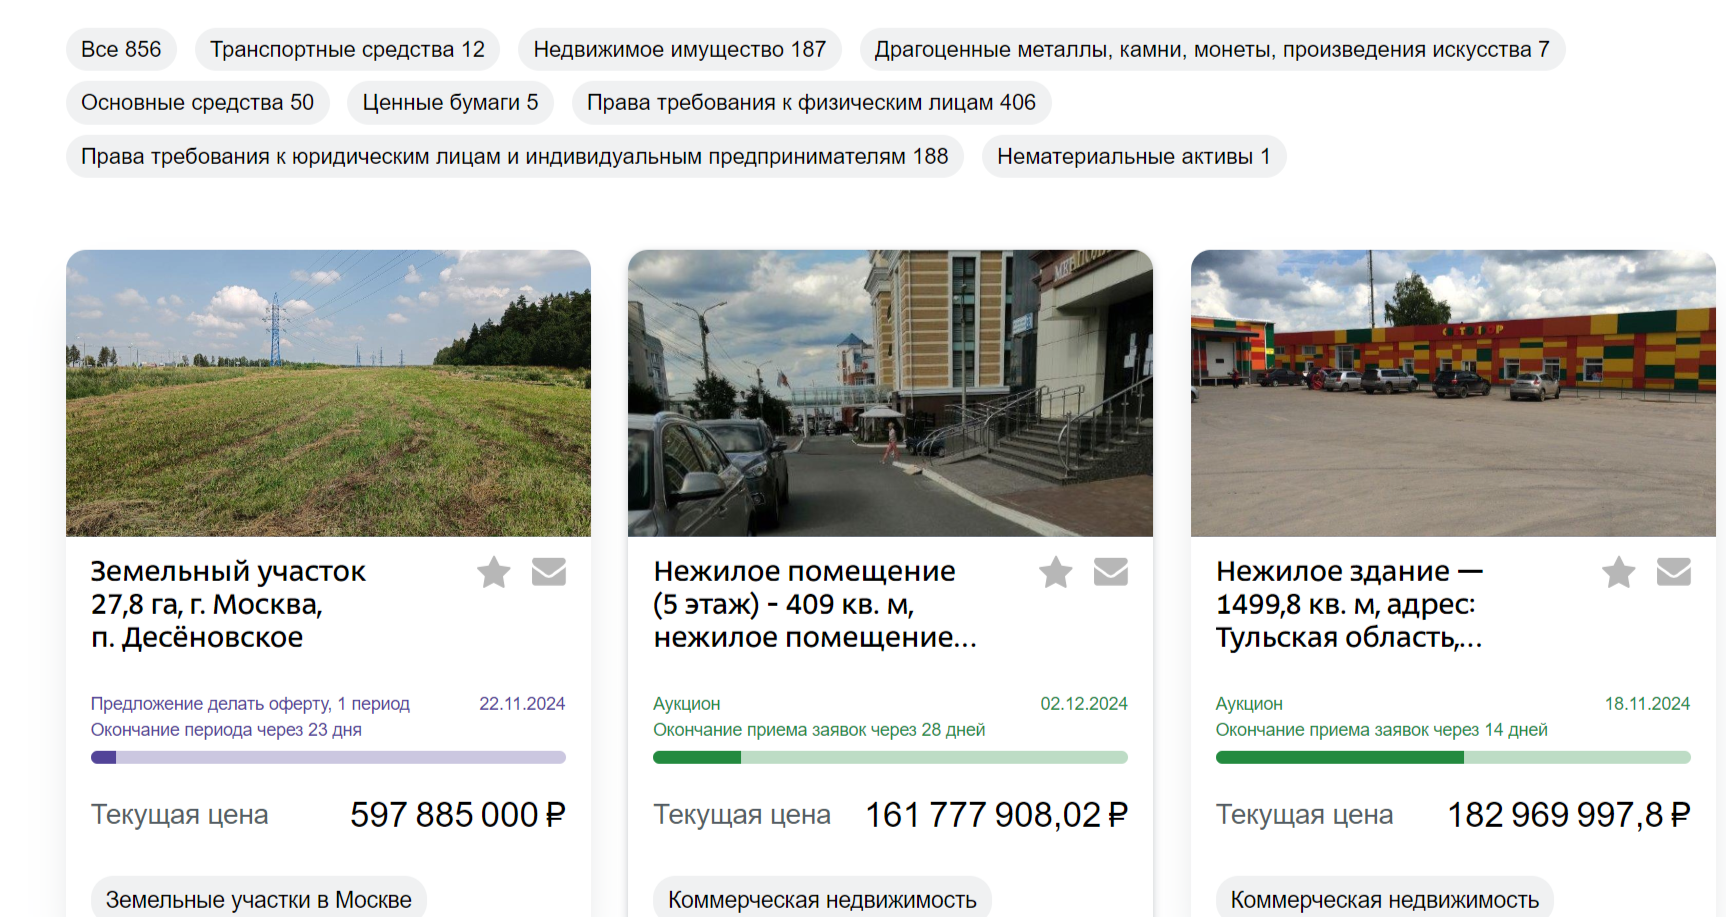Add the land plot listing to favorites
The image size is (1726, 917).
(493, 572)
